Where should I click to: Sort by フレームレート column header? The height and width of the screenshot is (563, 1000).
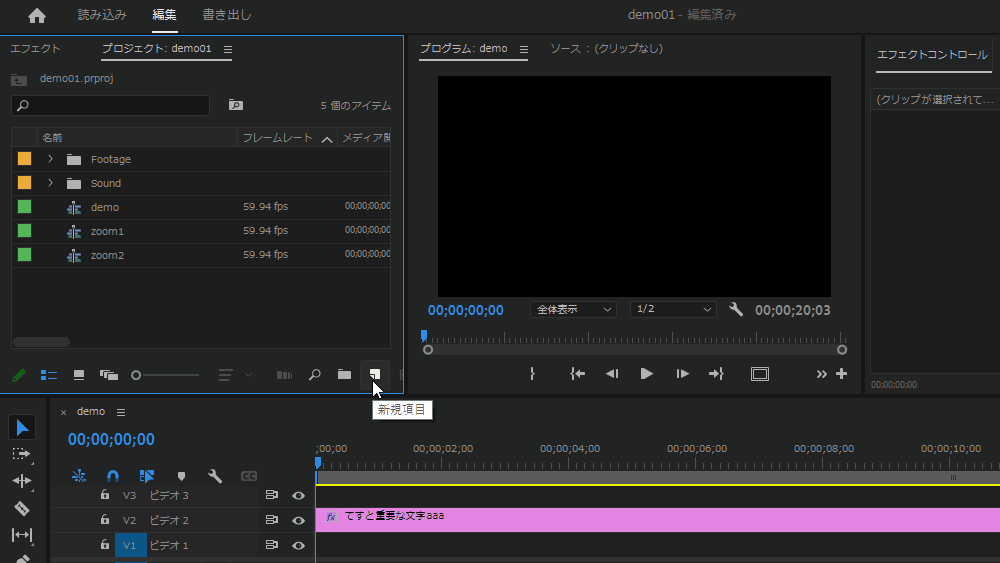click(x=277, y=138)
